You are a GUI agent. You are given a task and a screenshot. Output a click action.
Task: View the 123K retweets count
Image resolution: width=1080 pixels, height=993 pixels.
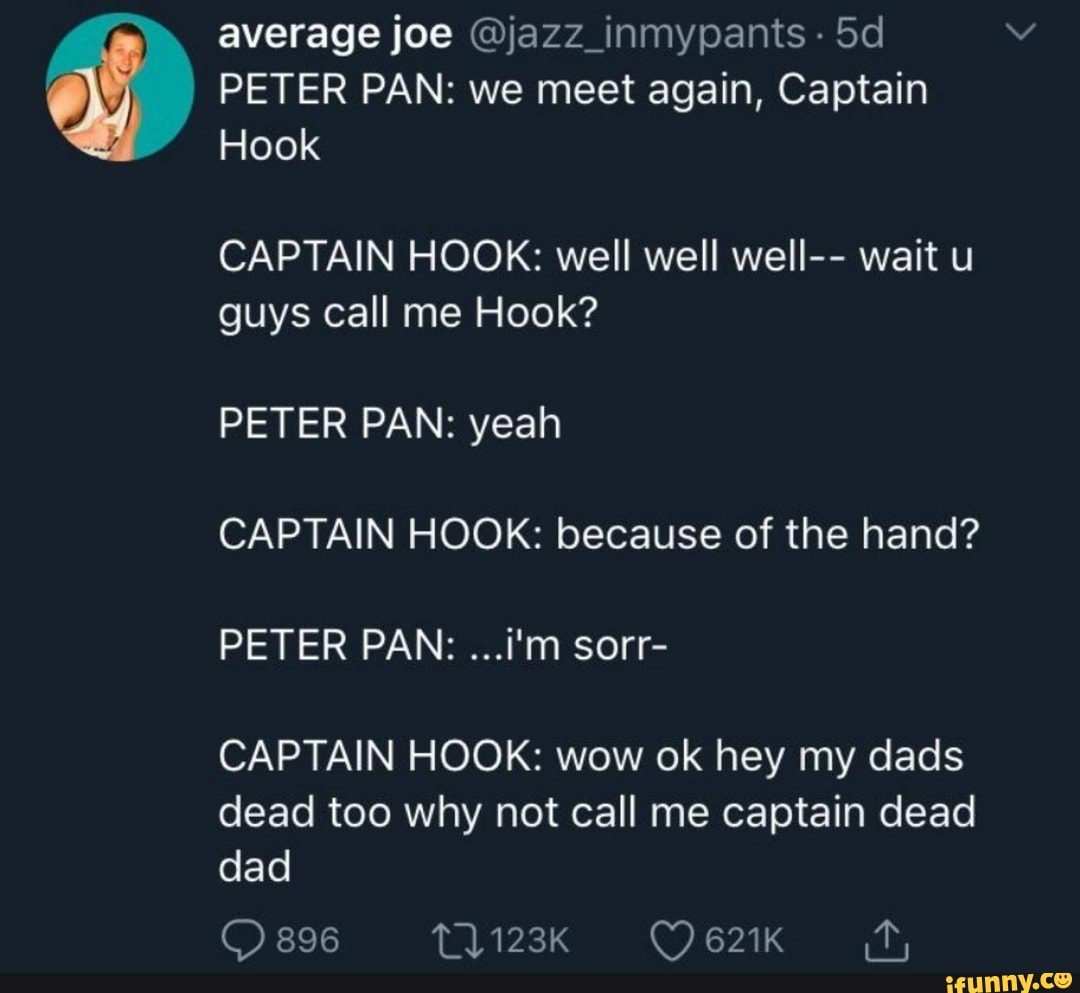[x=530, y=940]
